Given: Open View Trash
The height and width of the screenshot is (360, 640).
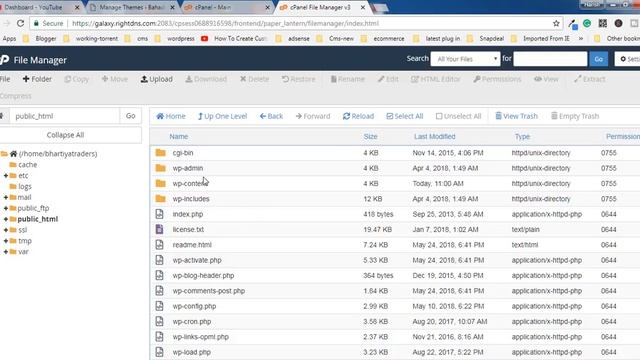Looking at the screenshot, I should 516,116.
